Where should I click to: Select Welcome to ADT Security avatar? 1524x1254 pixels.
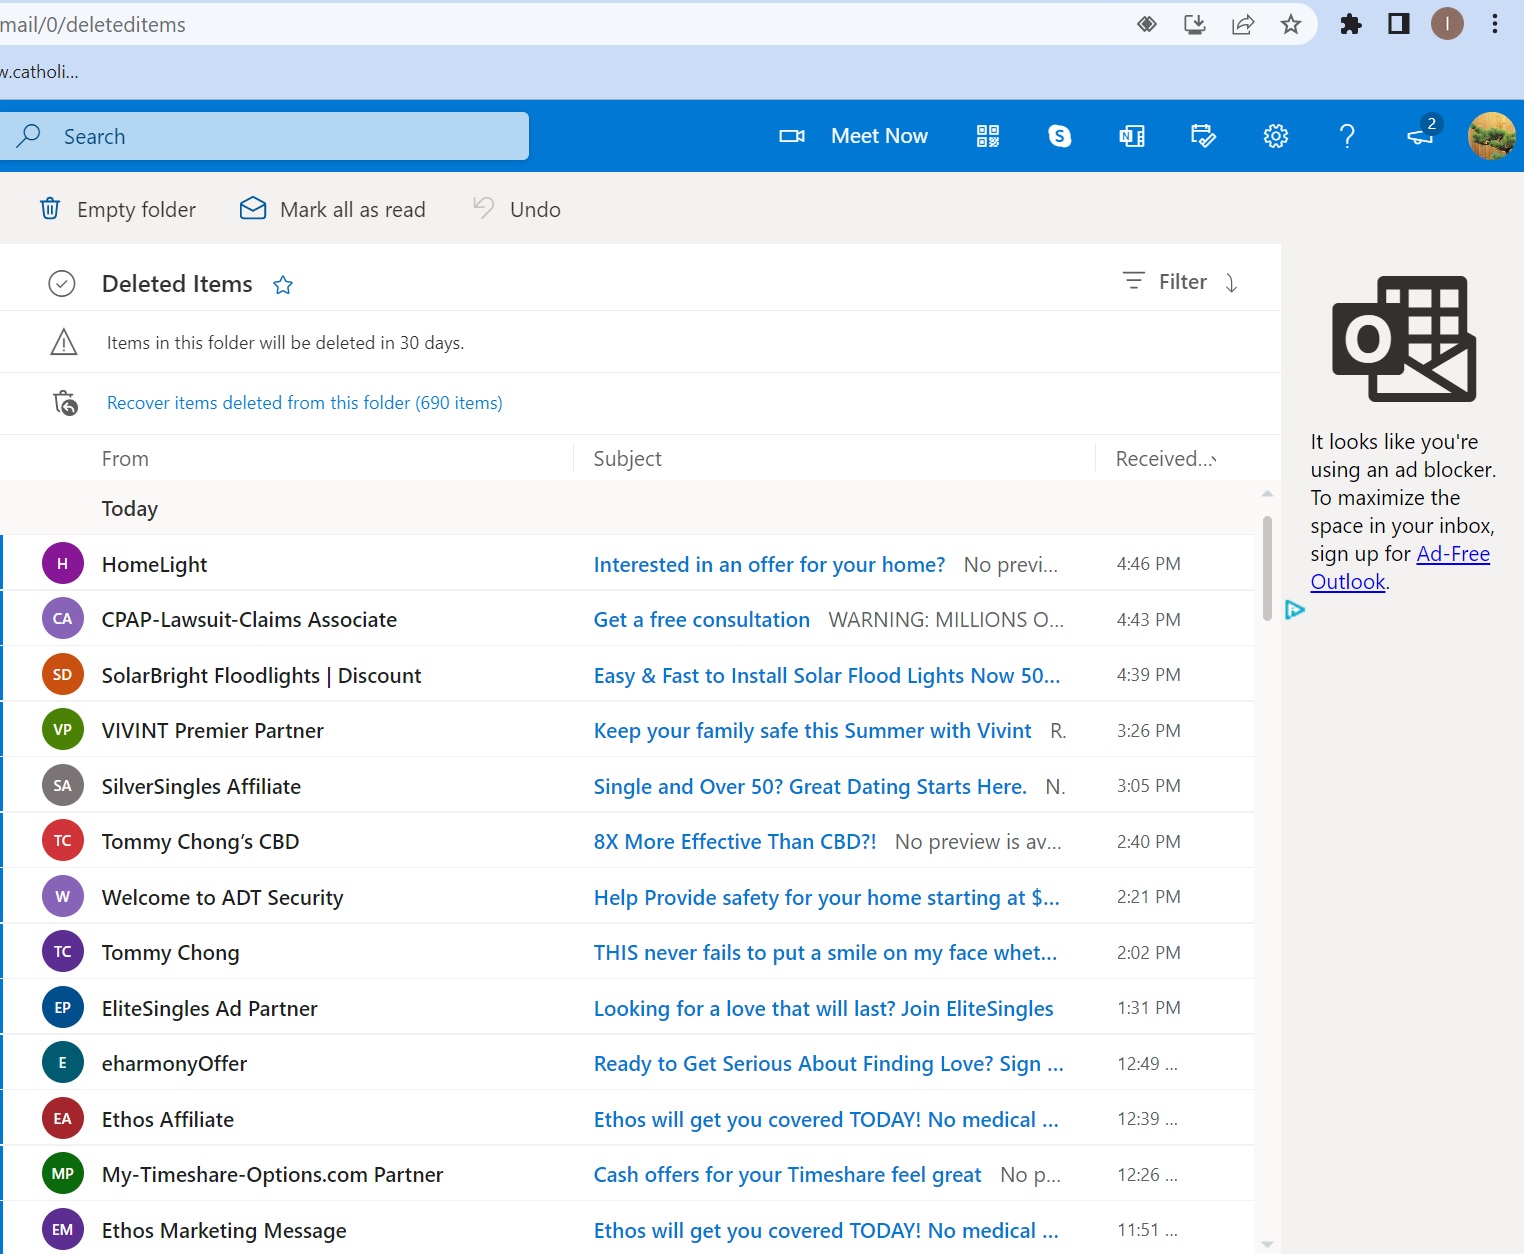(x=62, y=897)
